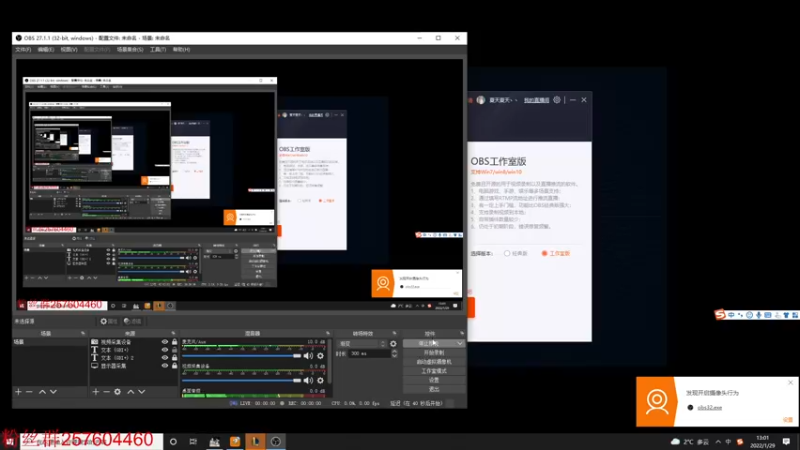This screenshot has height=450, width=800.
Task: Open scene transition properties gear
Action: (393, 343)
